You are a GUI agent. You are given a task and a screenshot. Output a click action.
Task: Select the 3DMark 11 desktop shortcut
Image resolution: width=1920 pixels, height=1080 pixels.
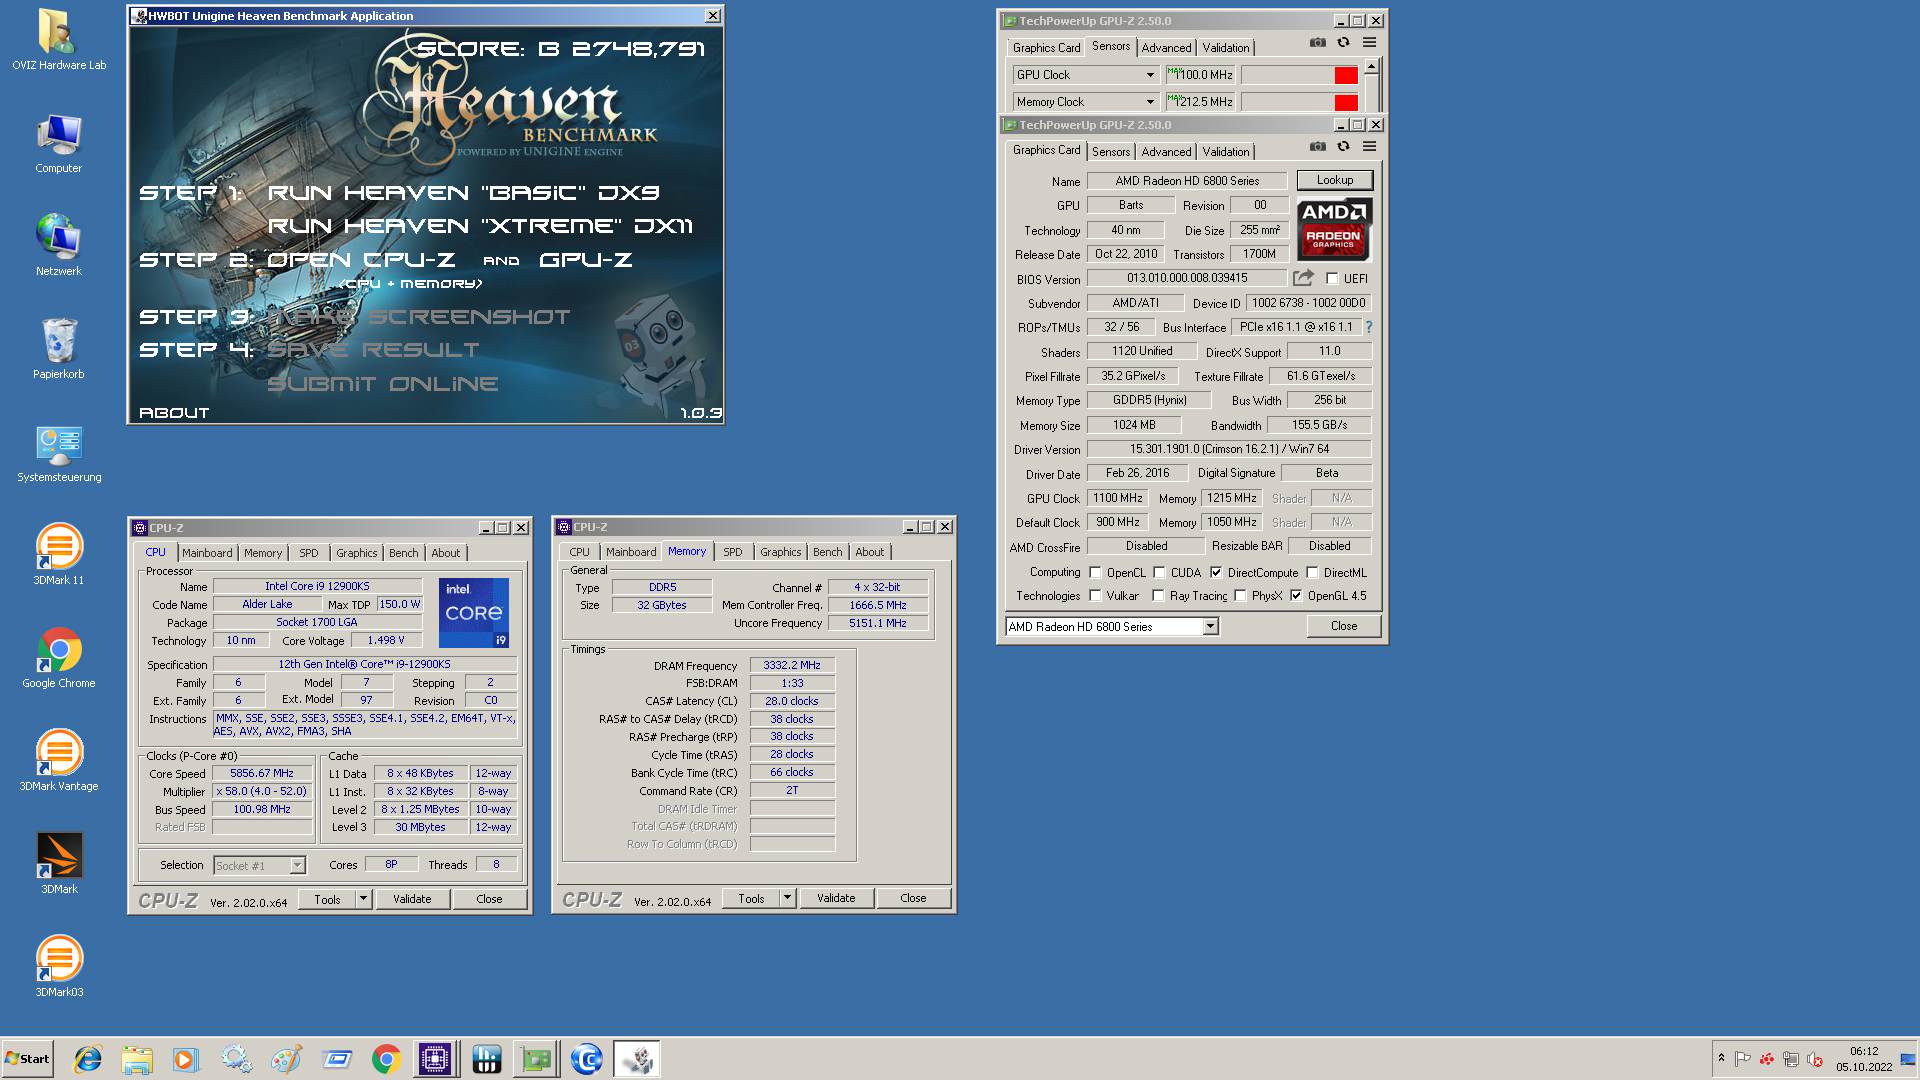coord(58,555)
